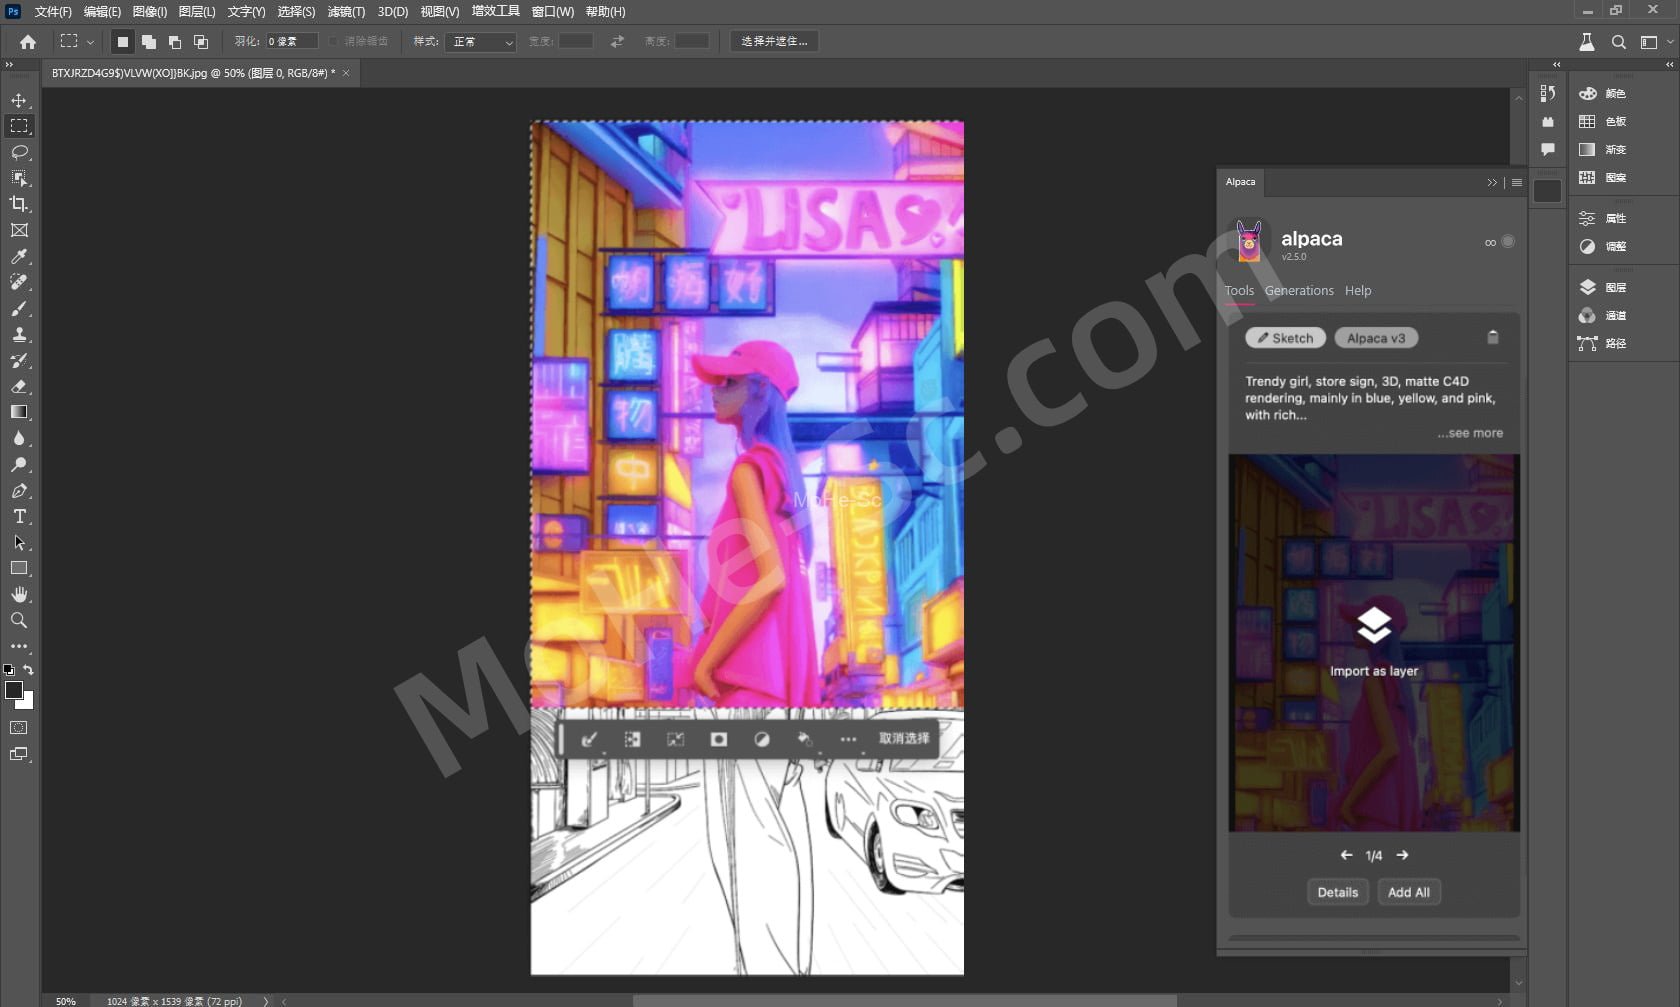This screenshot has height=1007, width=1680.
Task: Click the foreground color swatch
Action: (x=14, y=690)
